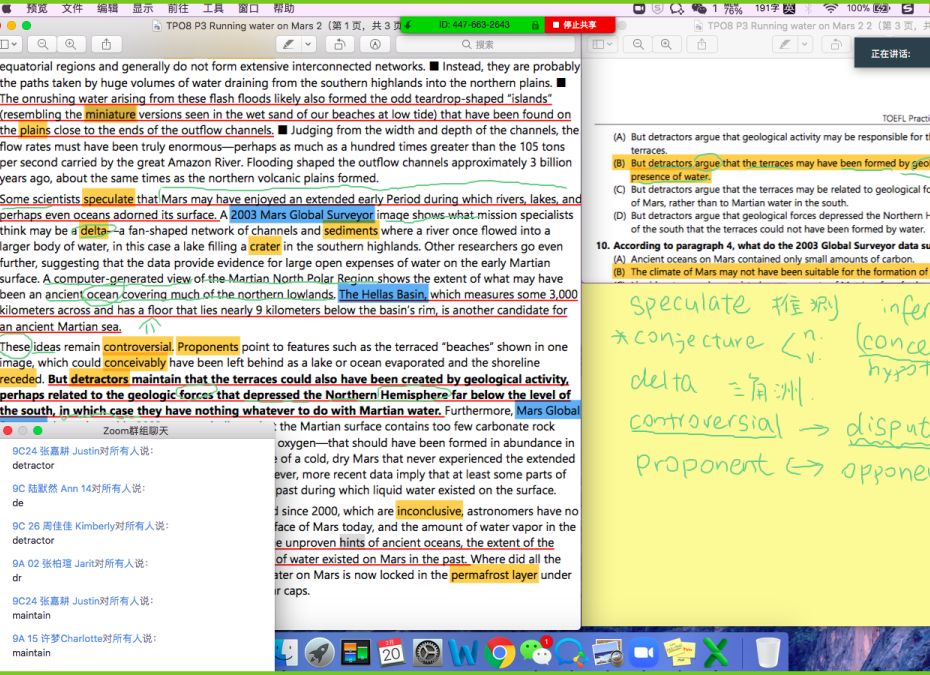Zoom out in the left Preview window
Viewport: 930px width, 675px height.
point(43,44)
